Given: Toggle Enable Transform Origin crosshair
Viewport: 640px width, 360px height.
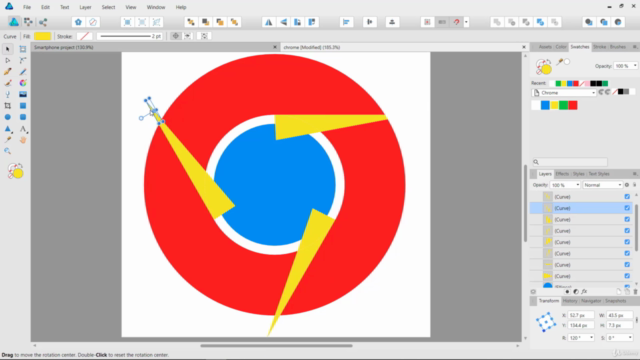Looking at the screenshot, I should click(176, 36).
